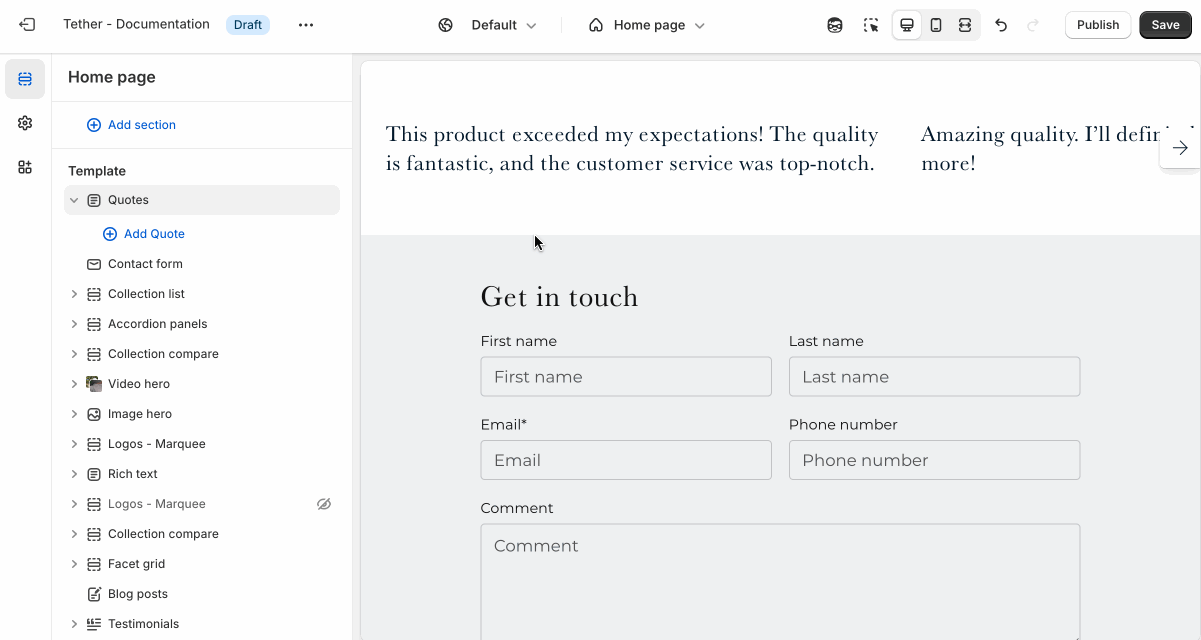This screenshot has height=640, width=1201.
Task: Click the 'Tether - Documentation' theme name
Action: coord(136,25)
